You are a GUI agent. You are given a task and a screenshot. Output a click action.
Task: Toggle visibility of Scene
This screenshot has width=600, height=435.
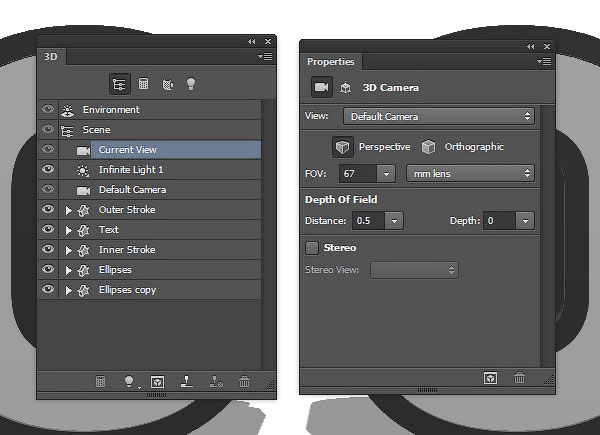48,129
